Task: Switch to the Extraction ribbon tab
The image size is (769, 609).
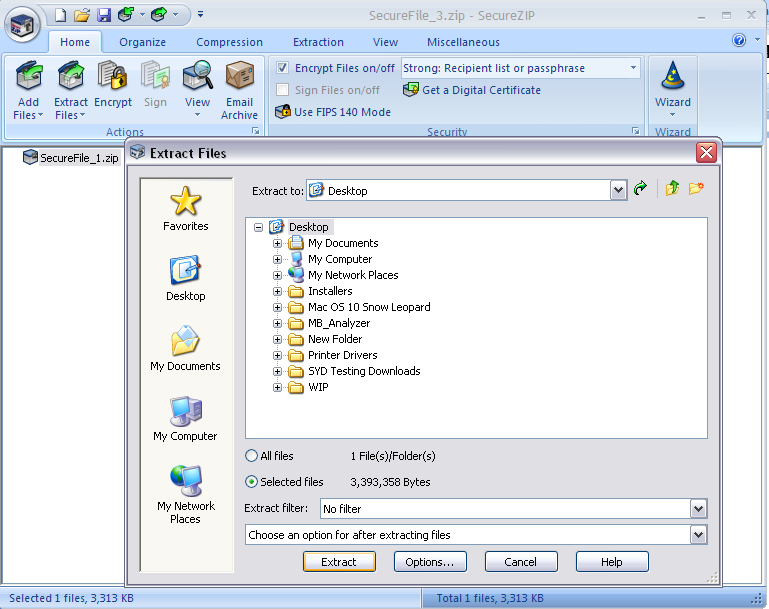Action: [318, 42]
